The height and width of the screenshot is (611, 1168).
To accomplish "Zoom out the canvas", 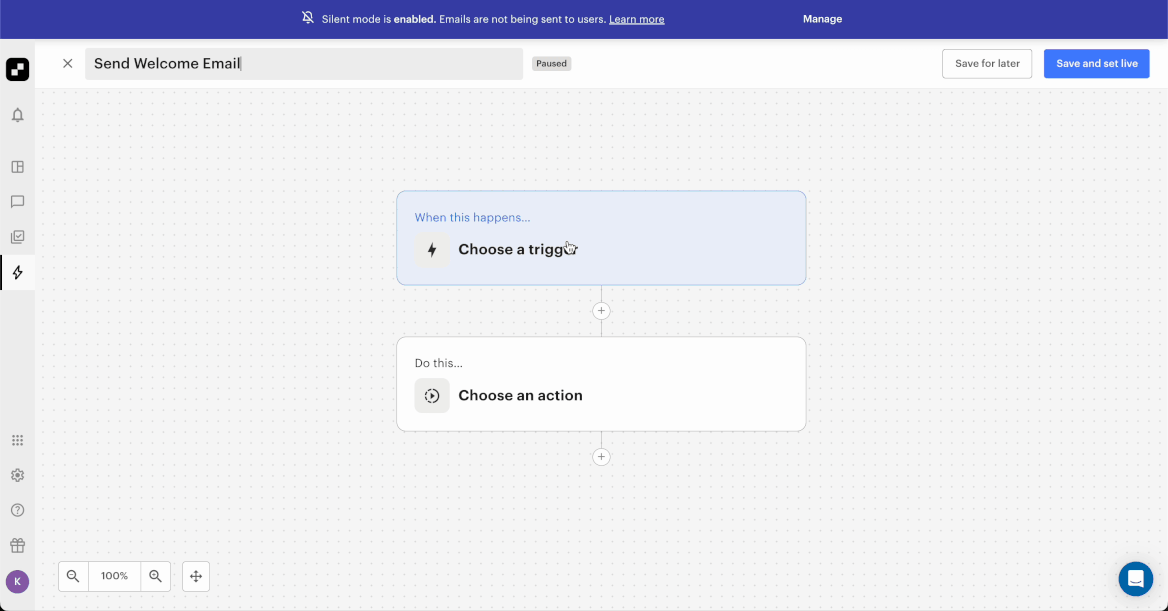I will coord(73,576).
